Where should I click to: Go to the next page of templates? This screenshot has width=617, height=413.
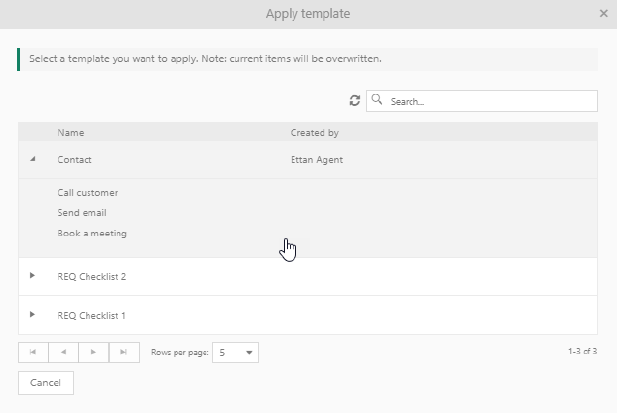tap(93, 352)
